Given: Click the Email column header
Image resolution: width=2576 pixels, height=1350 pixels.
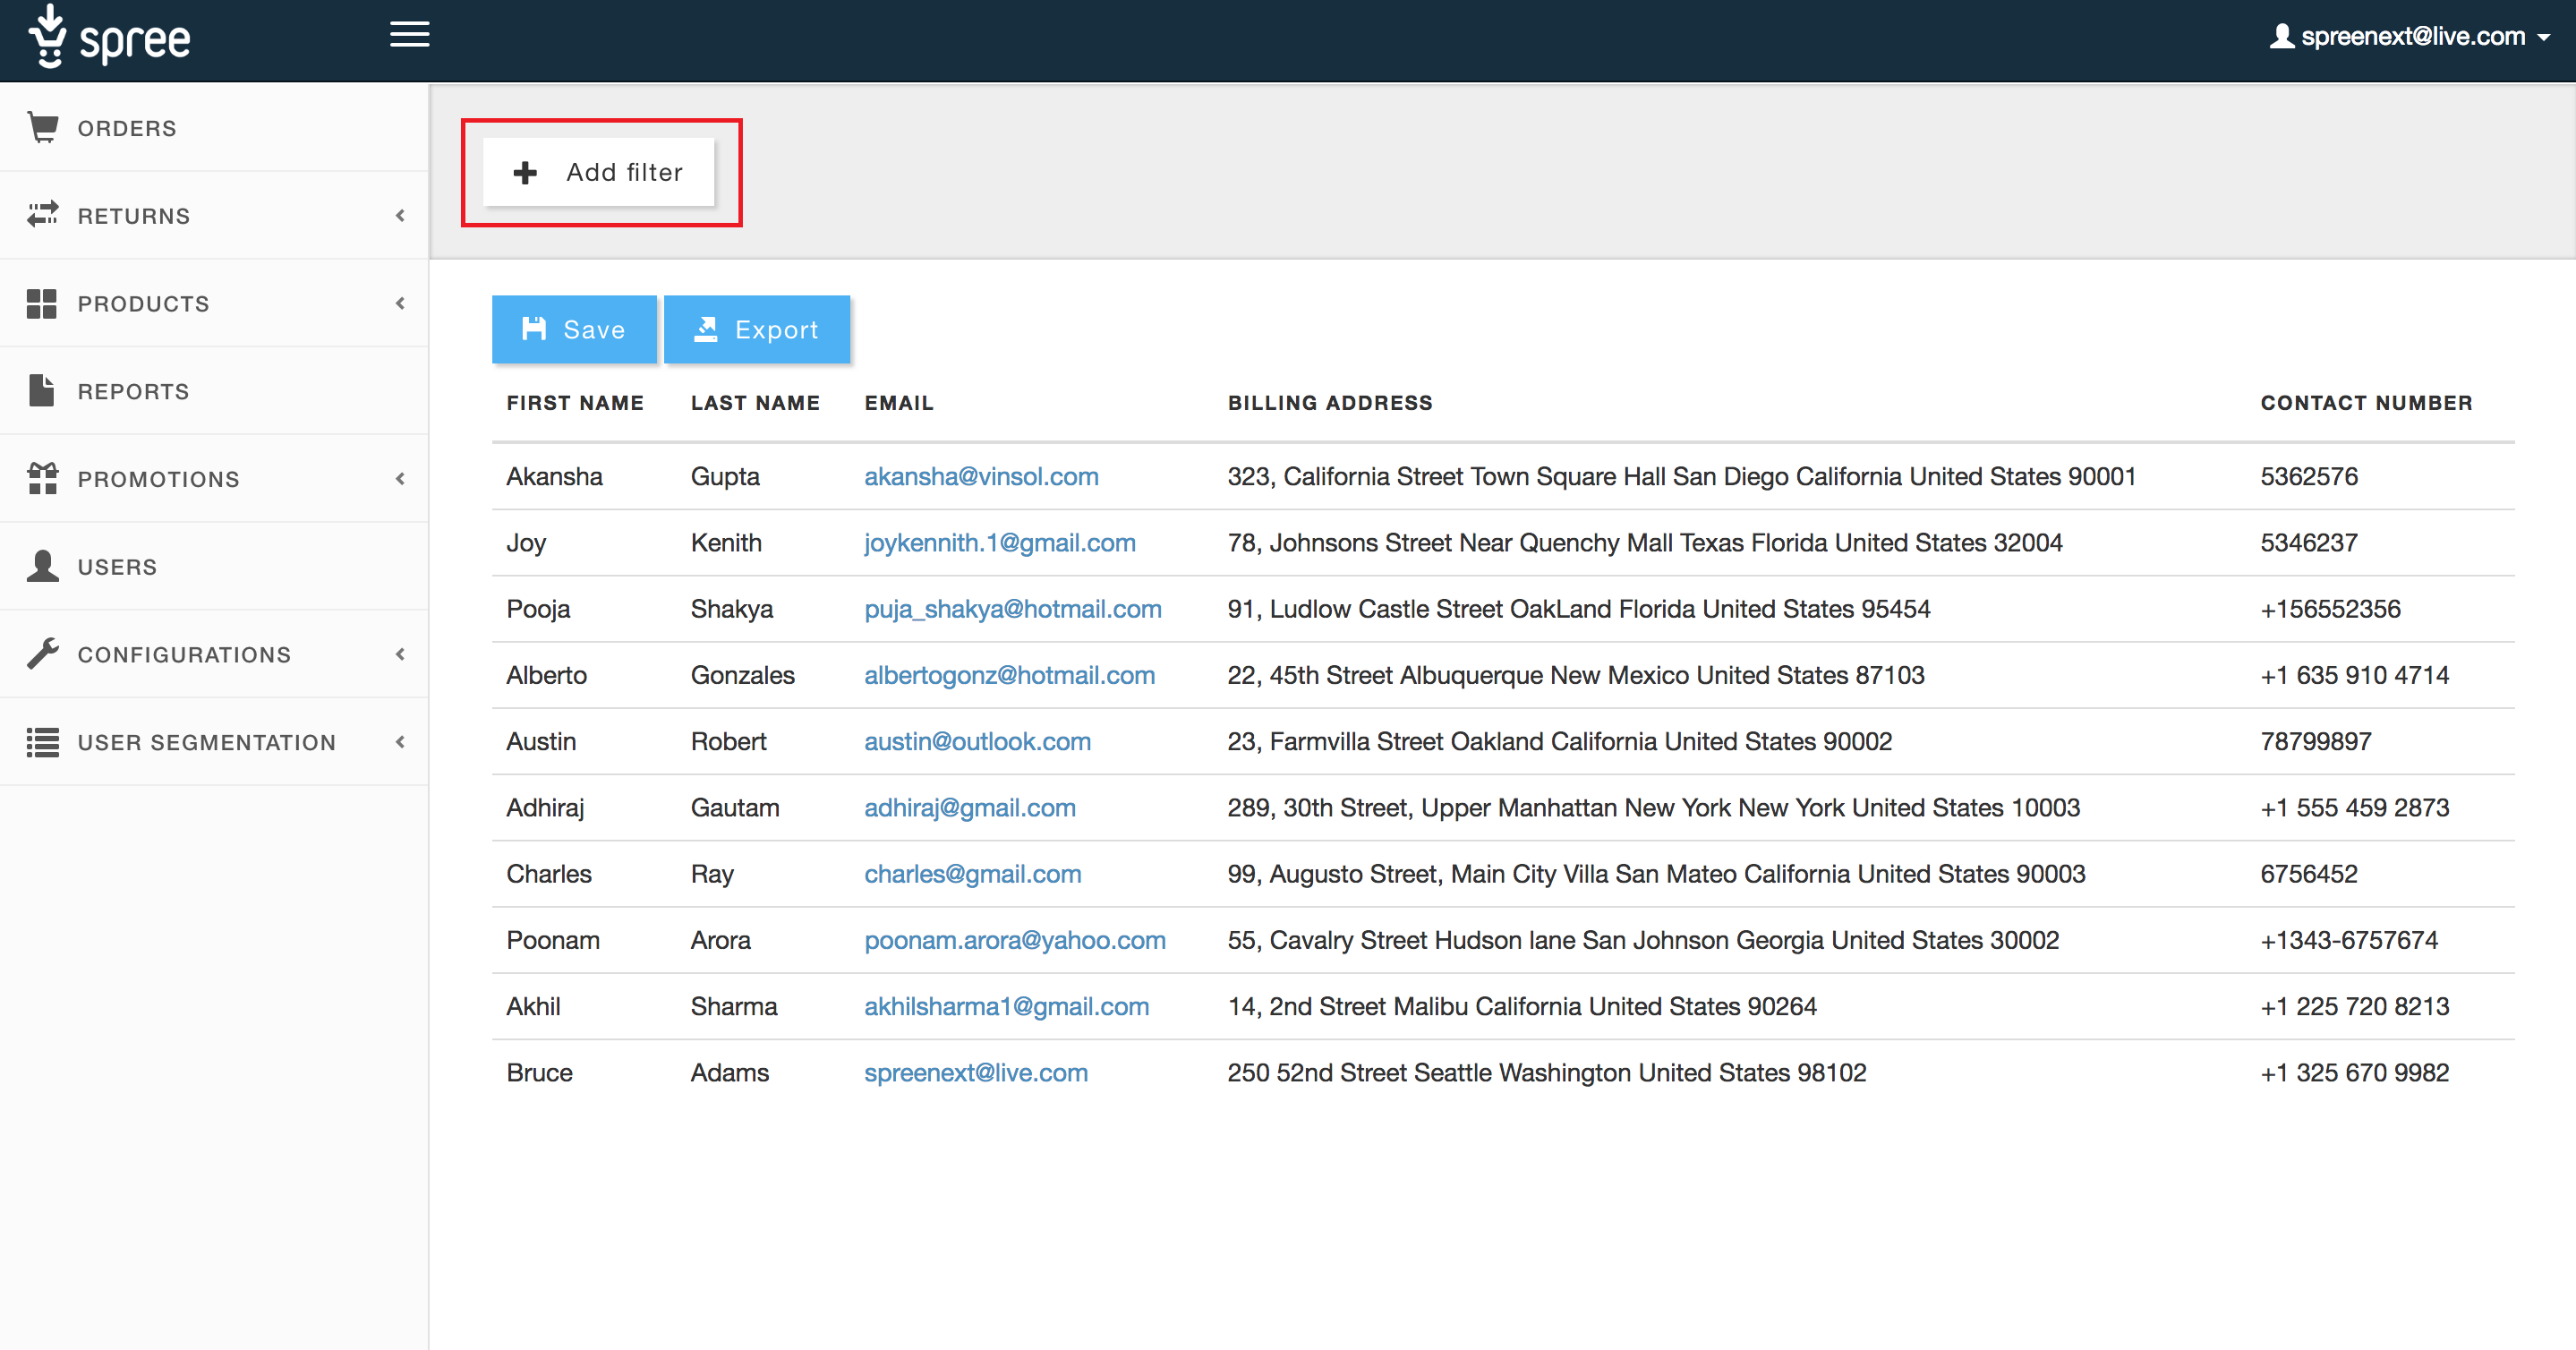Looking at the screenshot, I should tap(898, 403).
